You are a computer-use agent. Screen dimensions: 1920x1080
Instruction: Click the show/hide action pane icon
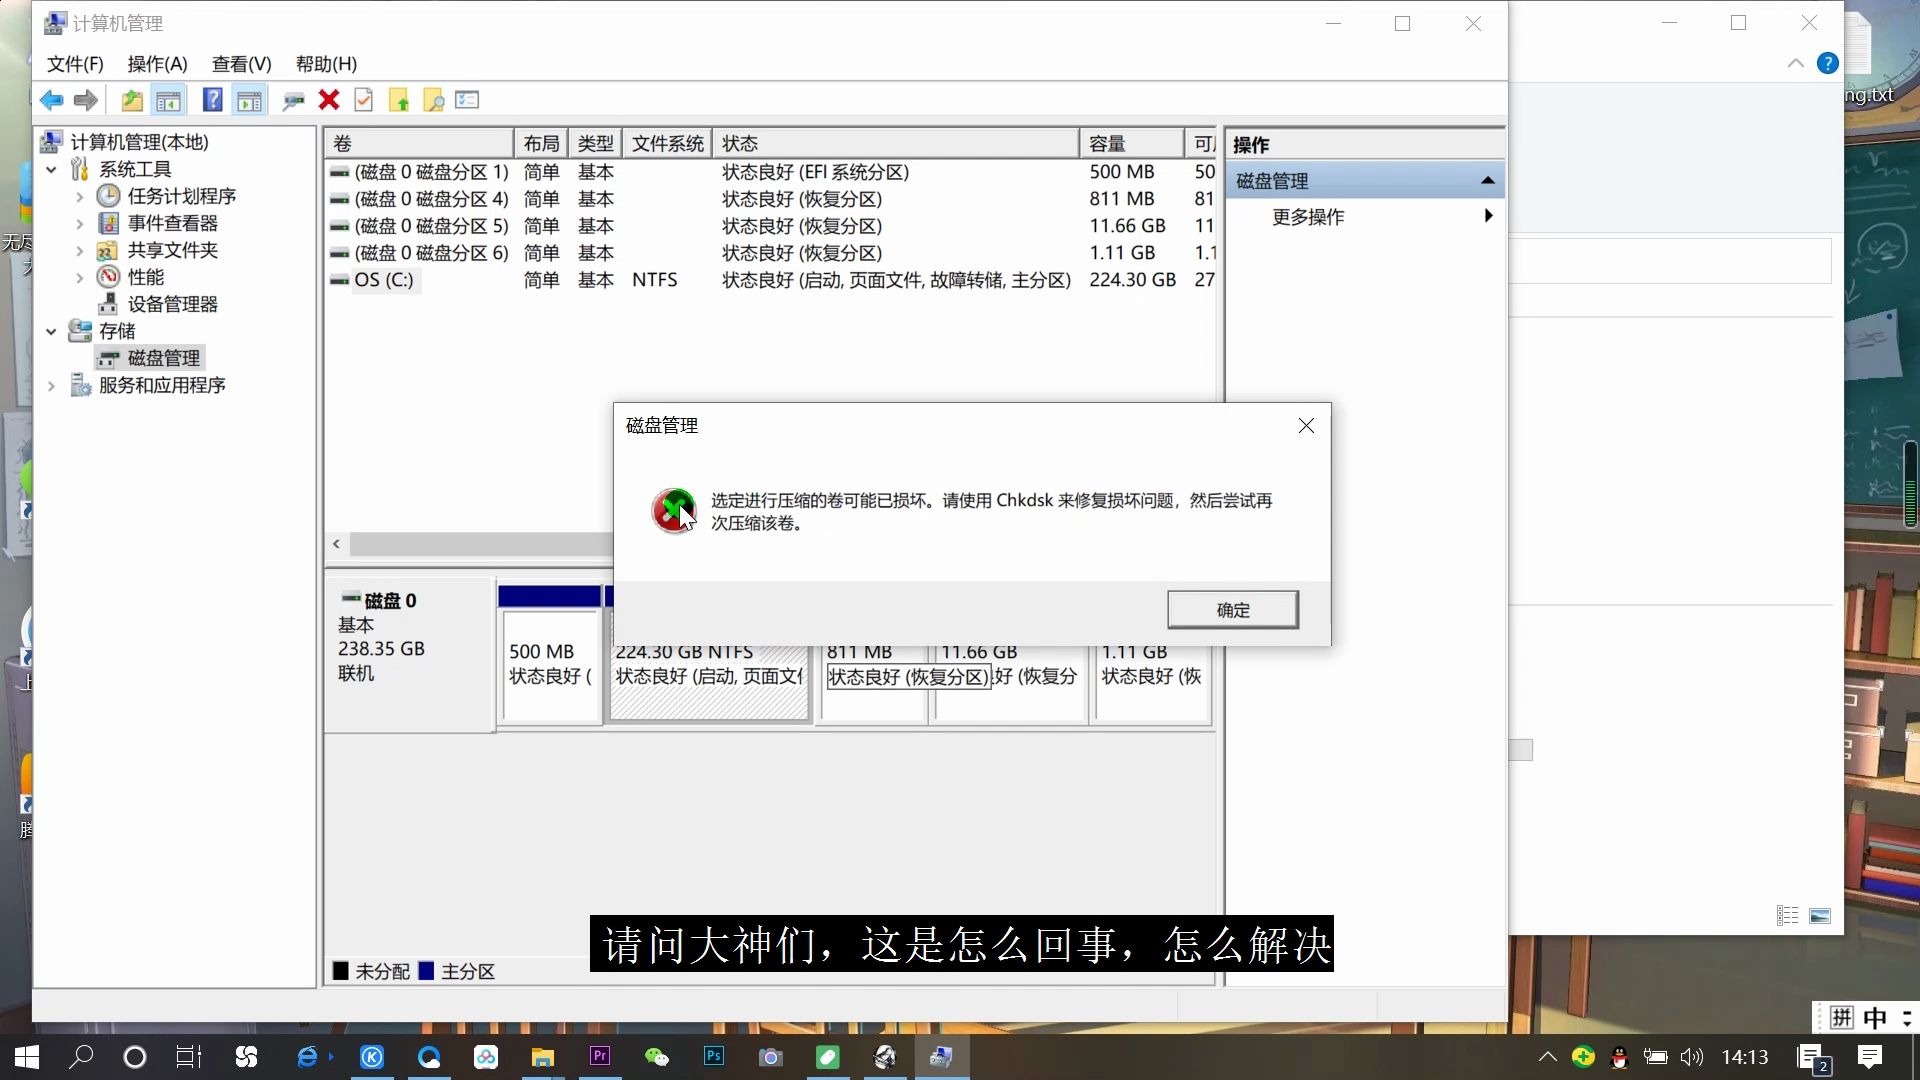tap(249, 99)
